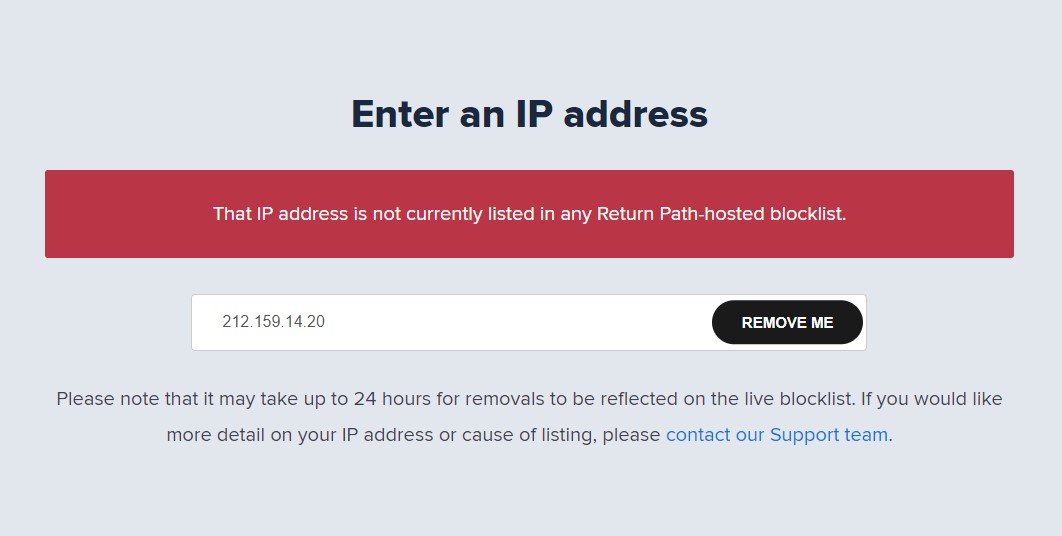Viewport: 1062px width, 536px height.
Task: Click the word ME on the black button
Action: (x=822, y=323)
